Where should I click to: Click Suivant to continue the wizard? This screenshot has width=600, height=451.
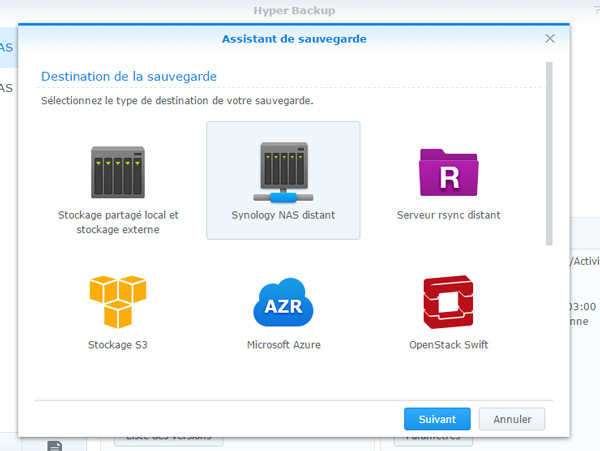pyautogui.click(x=437, y=419)
